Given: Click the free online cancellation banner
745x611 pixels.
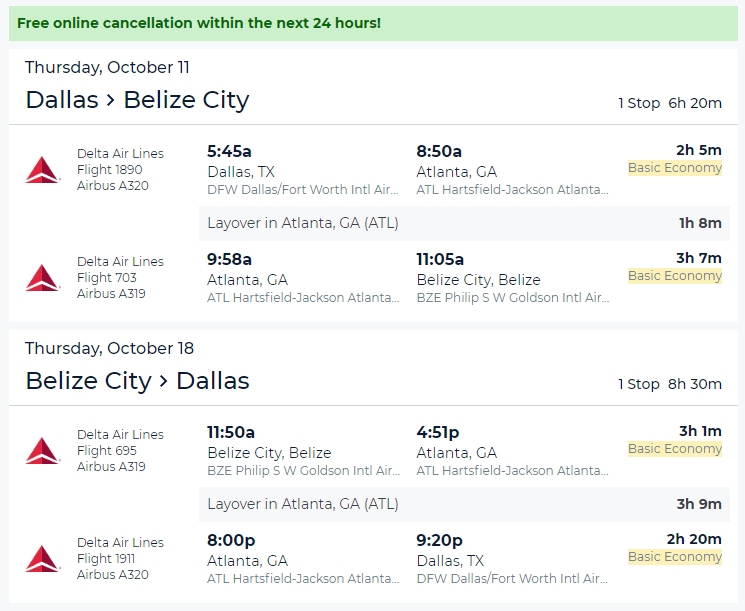Looking at the screenshot, I should [x=373, y=23].
